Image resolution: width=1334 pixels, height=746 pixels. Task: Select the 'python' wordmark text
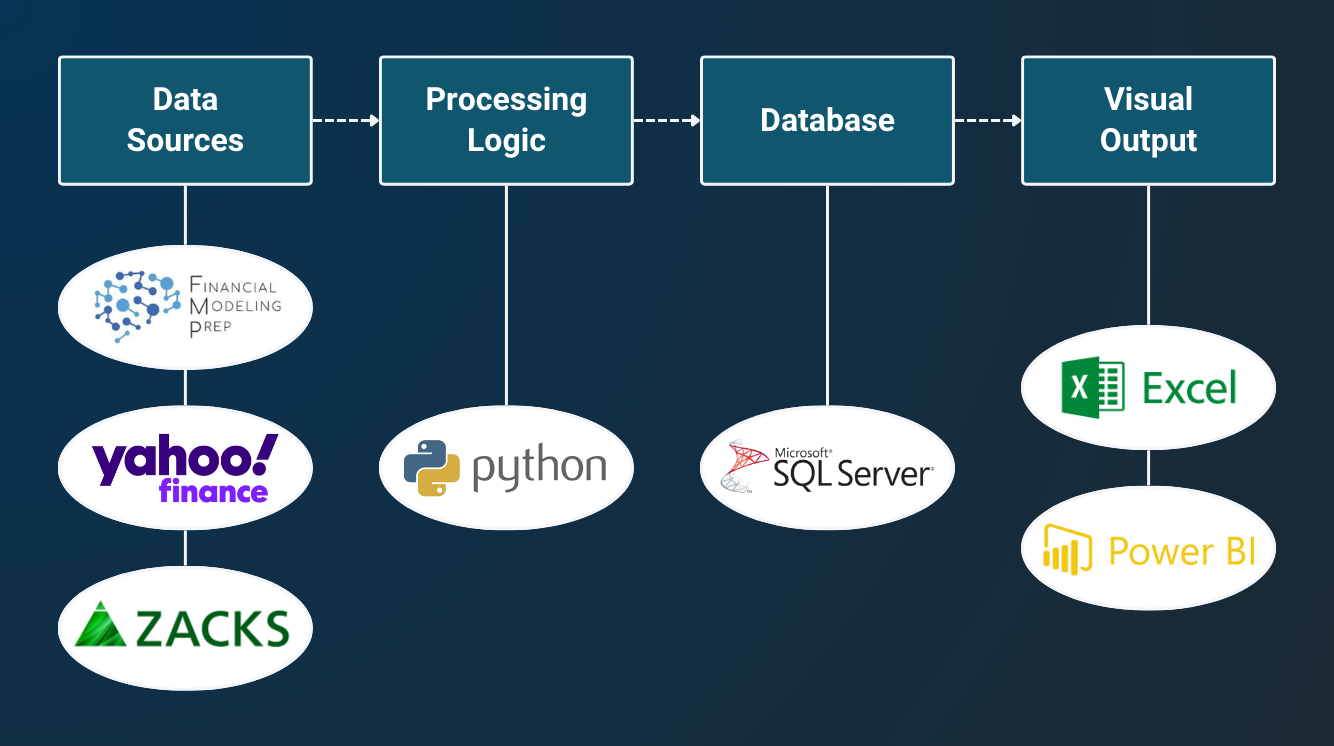(539, 468)
